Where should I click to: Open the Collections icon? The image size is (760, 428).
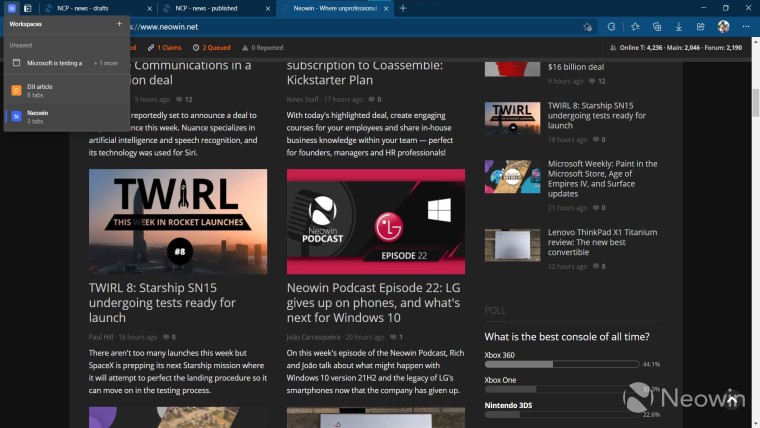(657, 27)
